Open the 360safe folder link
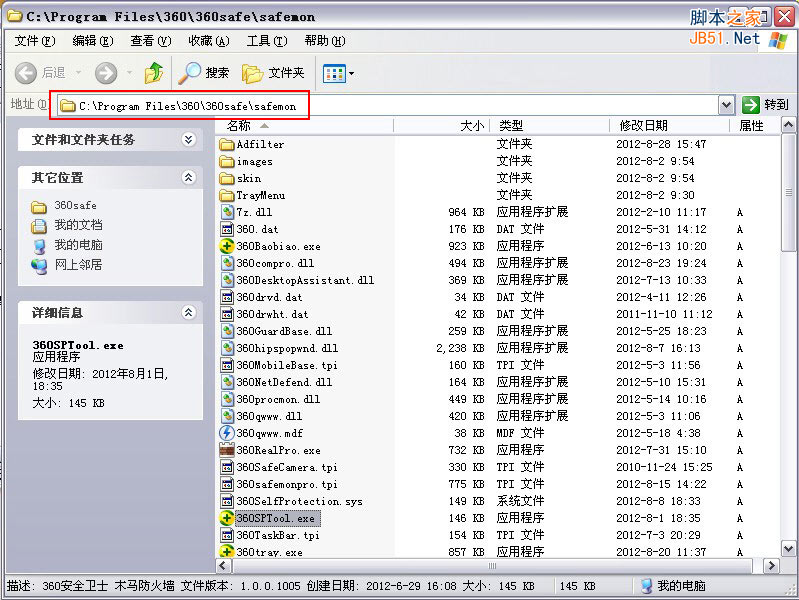799x600 pixels. coord(75,205)
